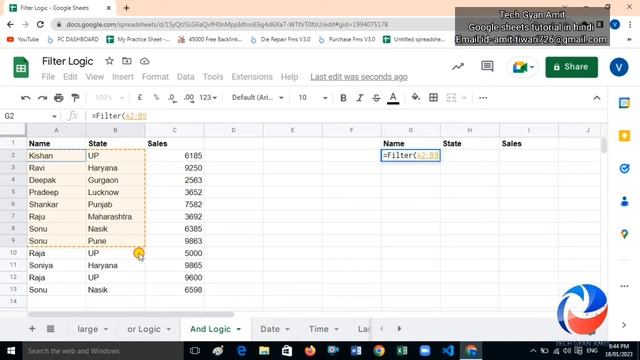Open the Windows Start button
The image size is (640, 360).
click(11, 351)
